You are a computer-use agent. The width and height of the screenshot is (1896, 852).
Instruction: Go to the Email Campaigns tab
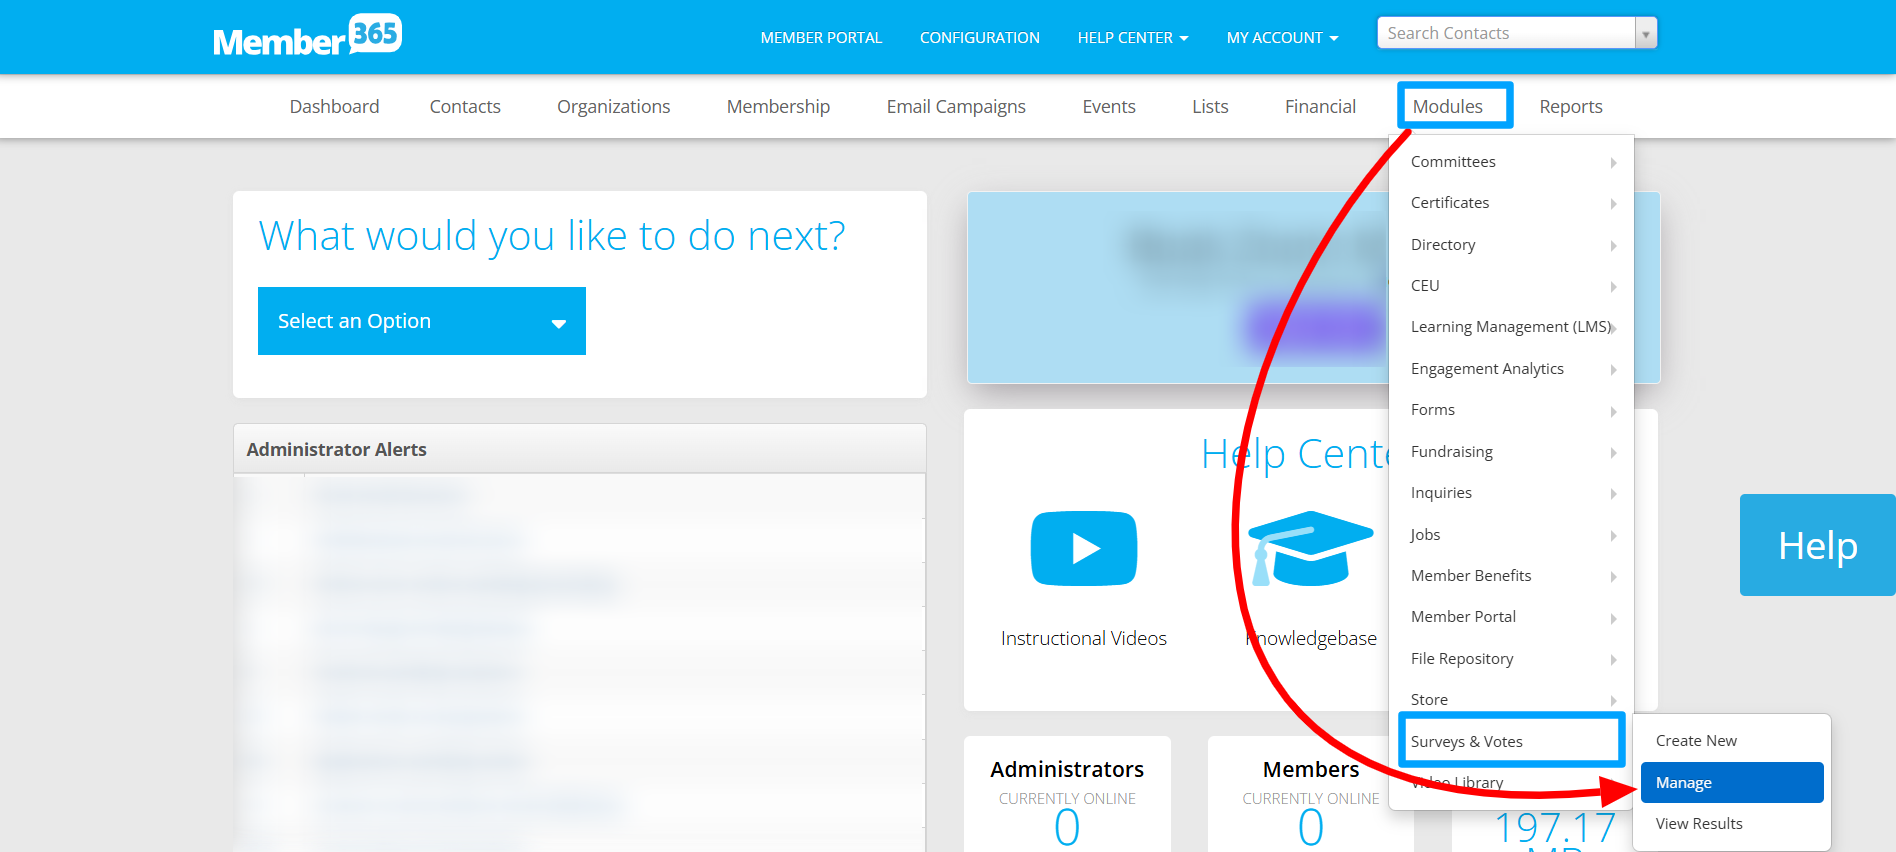point(955,107)
